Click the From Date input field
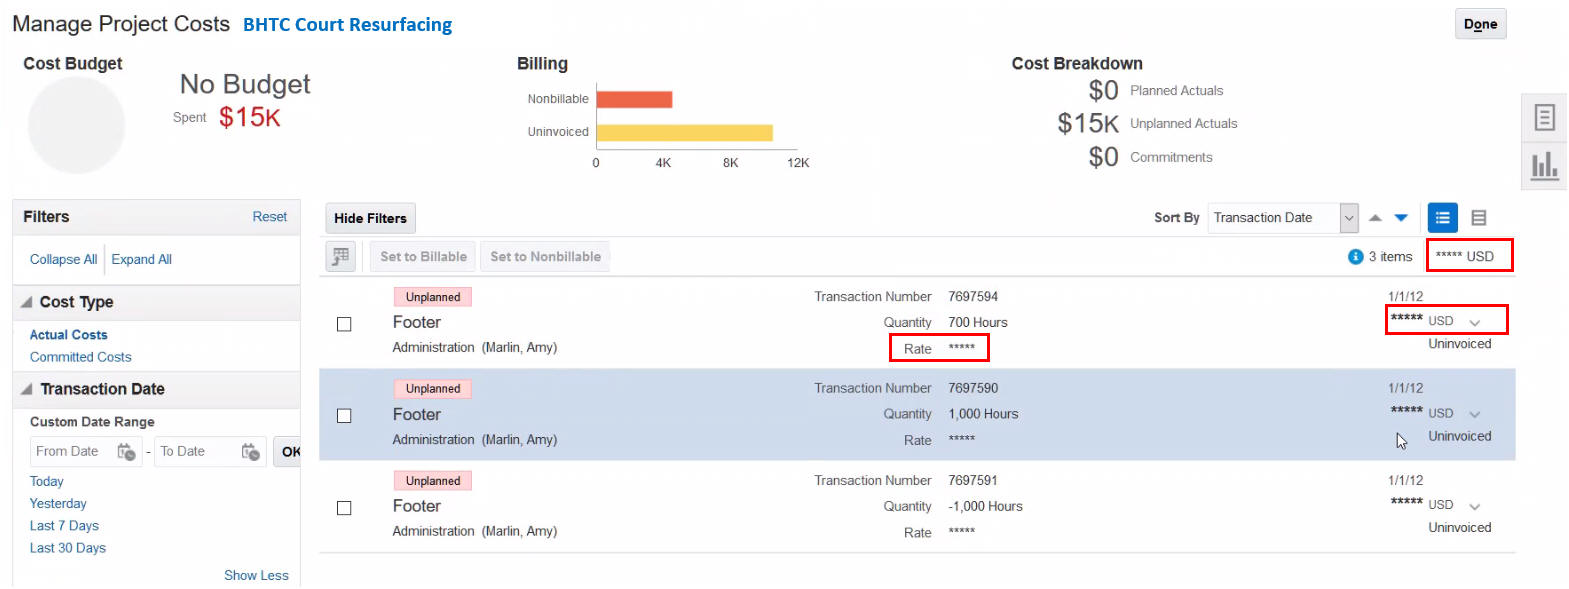Viewport: 1569px width, 589px height. click(x=72, y=452)
